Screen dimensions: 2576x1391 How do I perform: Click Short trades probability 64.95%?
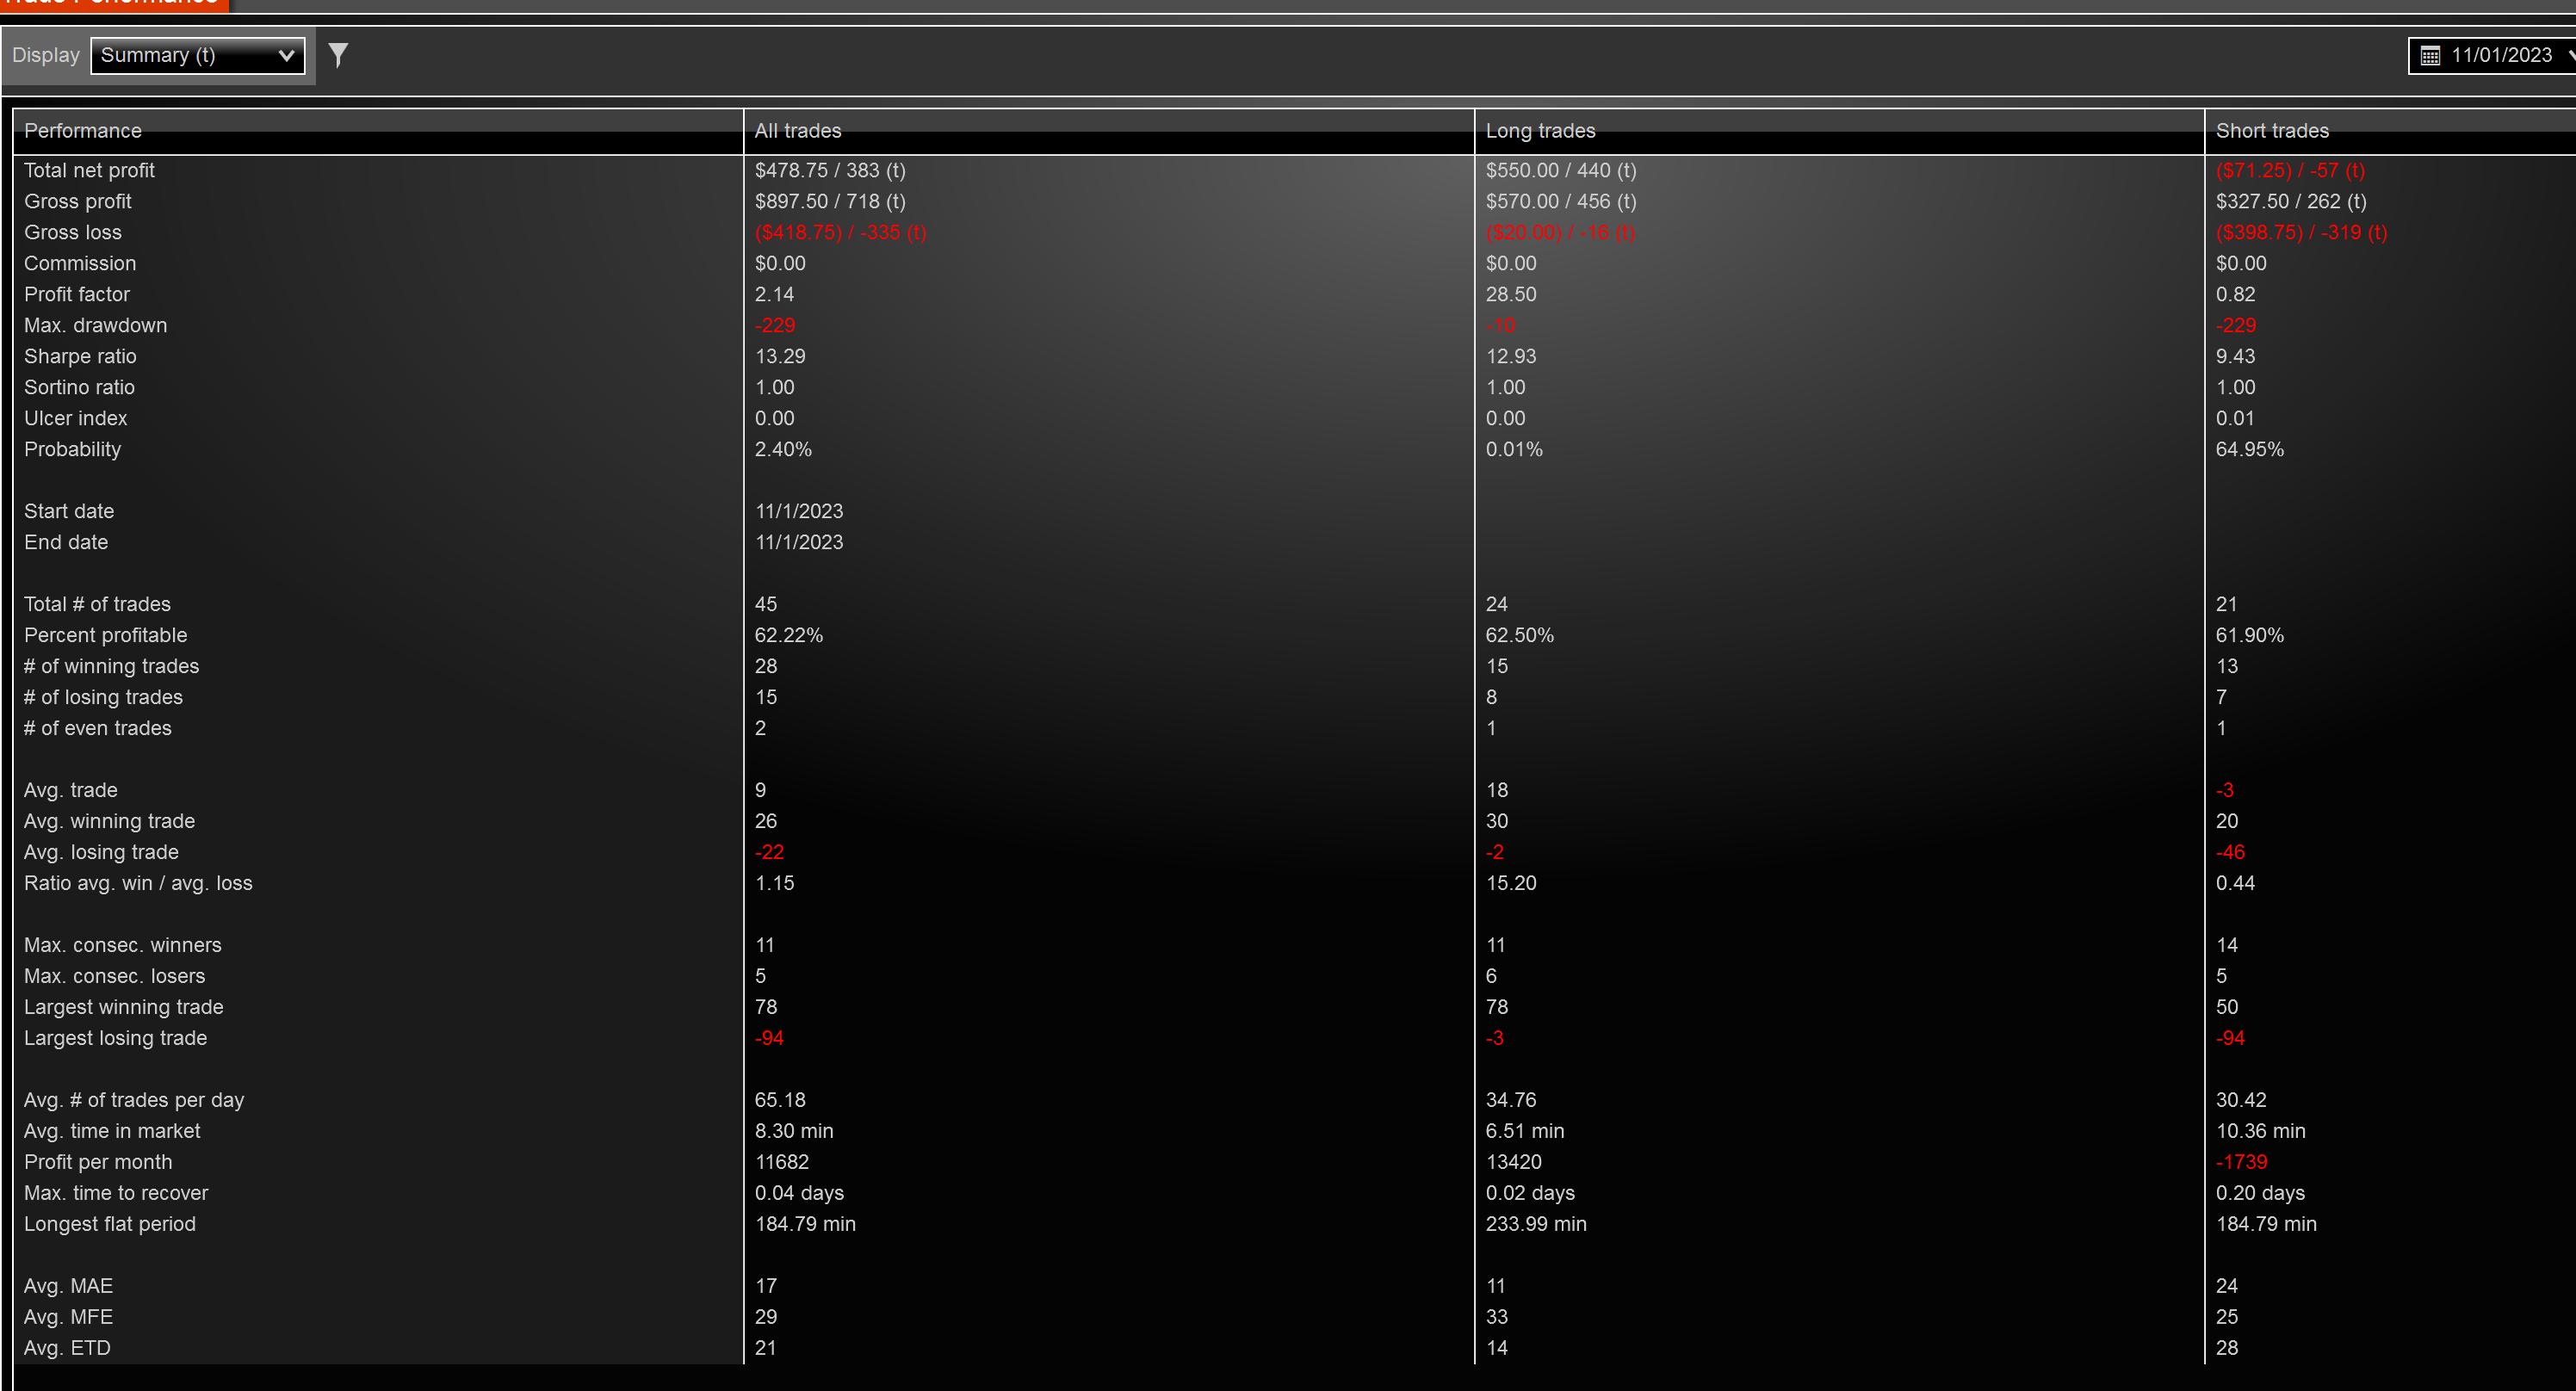(2250, 449)
